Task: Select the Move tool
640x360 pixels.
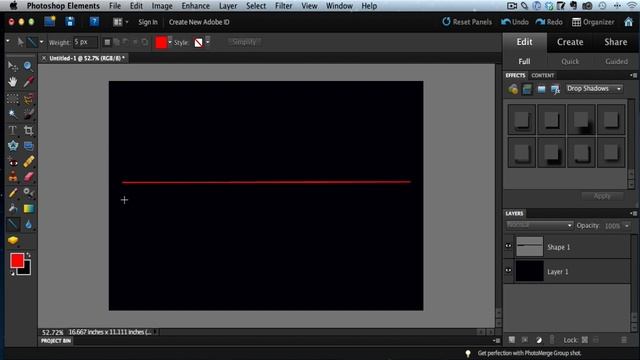Action: 13,66
